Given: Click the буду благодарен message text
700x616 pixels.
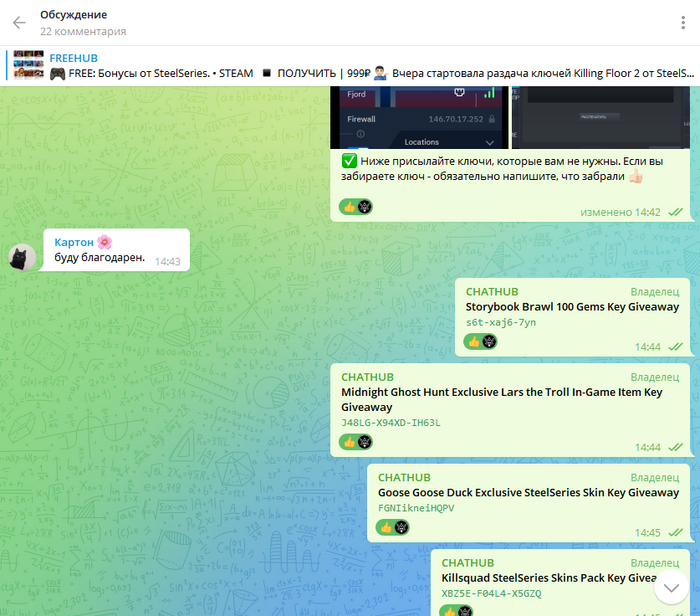Looking at the screenshot, I should coord(100,258).
